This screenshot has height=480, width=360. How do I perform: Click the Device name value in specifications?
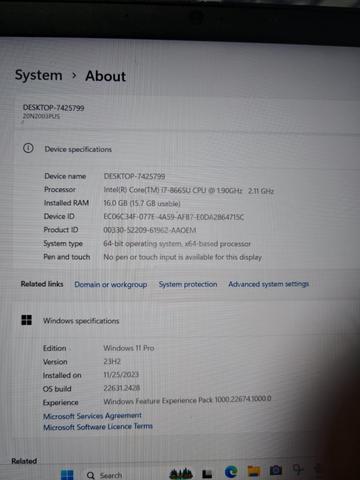[134, 176]
